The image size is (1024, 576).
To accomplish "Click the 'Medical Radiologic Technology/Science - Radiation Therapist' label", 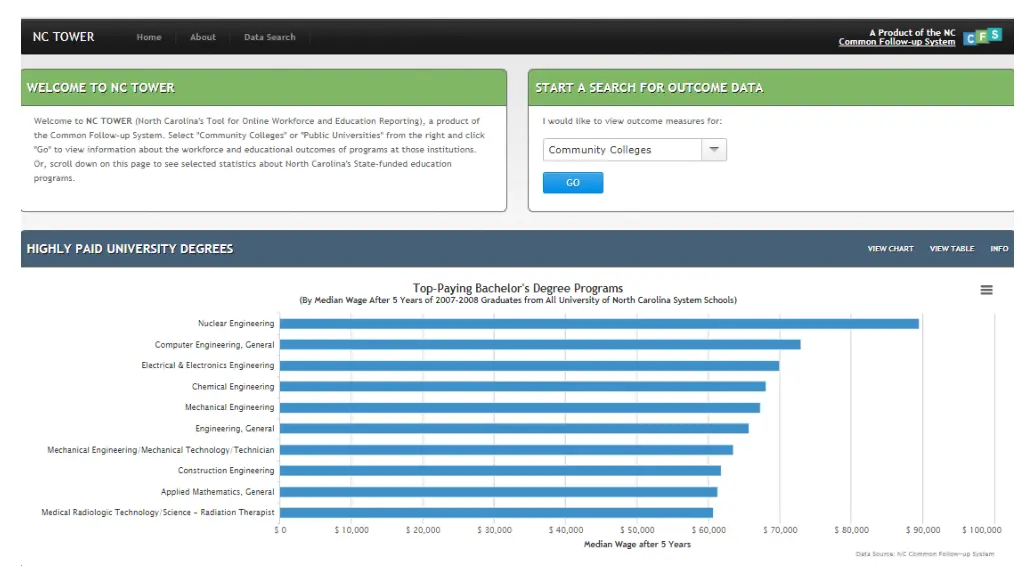I will pyautogui.click(x=157, y=513).
